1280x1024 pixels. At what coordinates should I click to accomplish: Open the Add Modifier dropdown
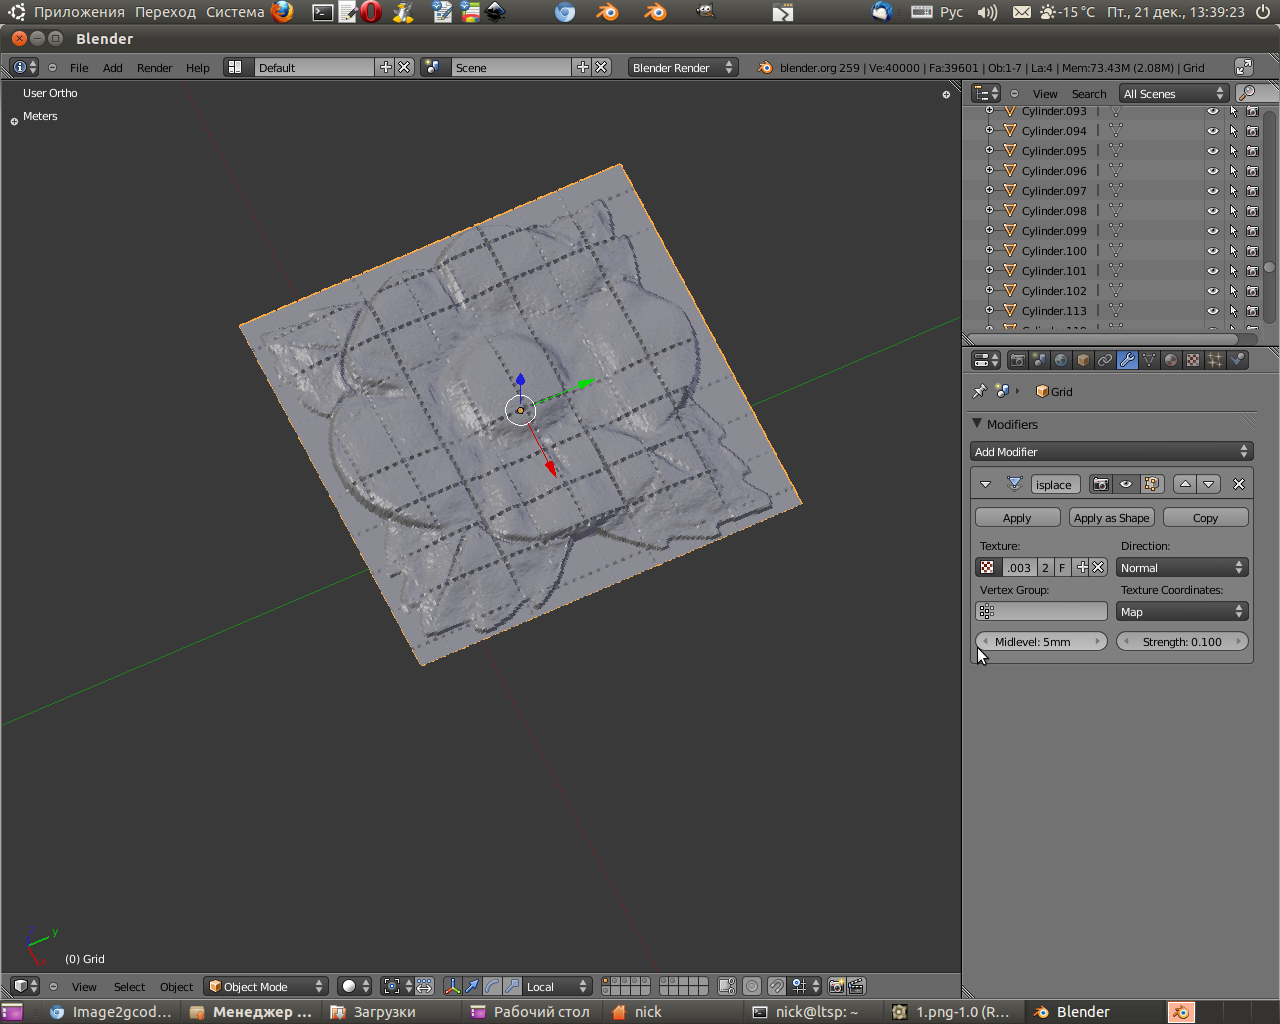tap(1111, 452)
